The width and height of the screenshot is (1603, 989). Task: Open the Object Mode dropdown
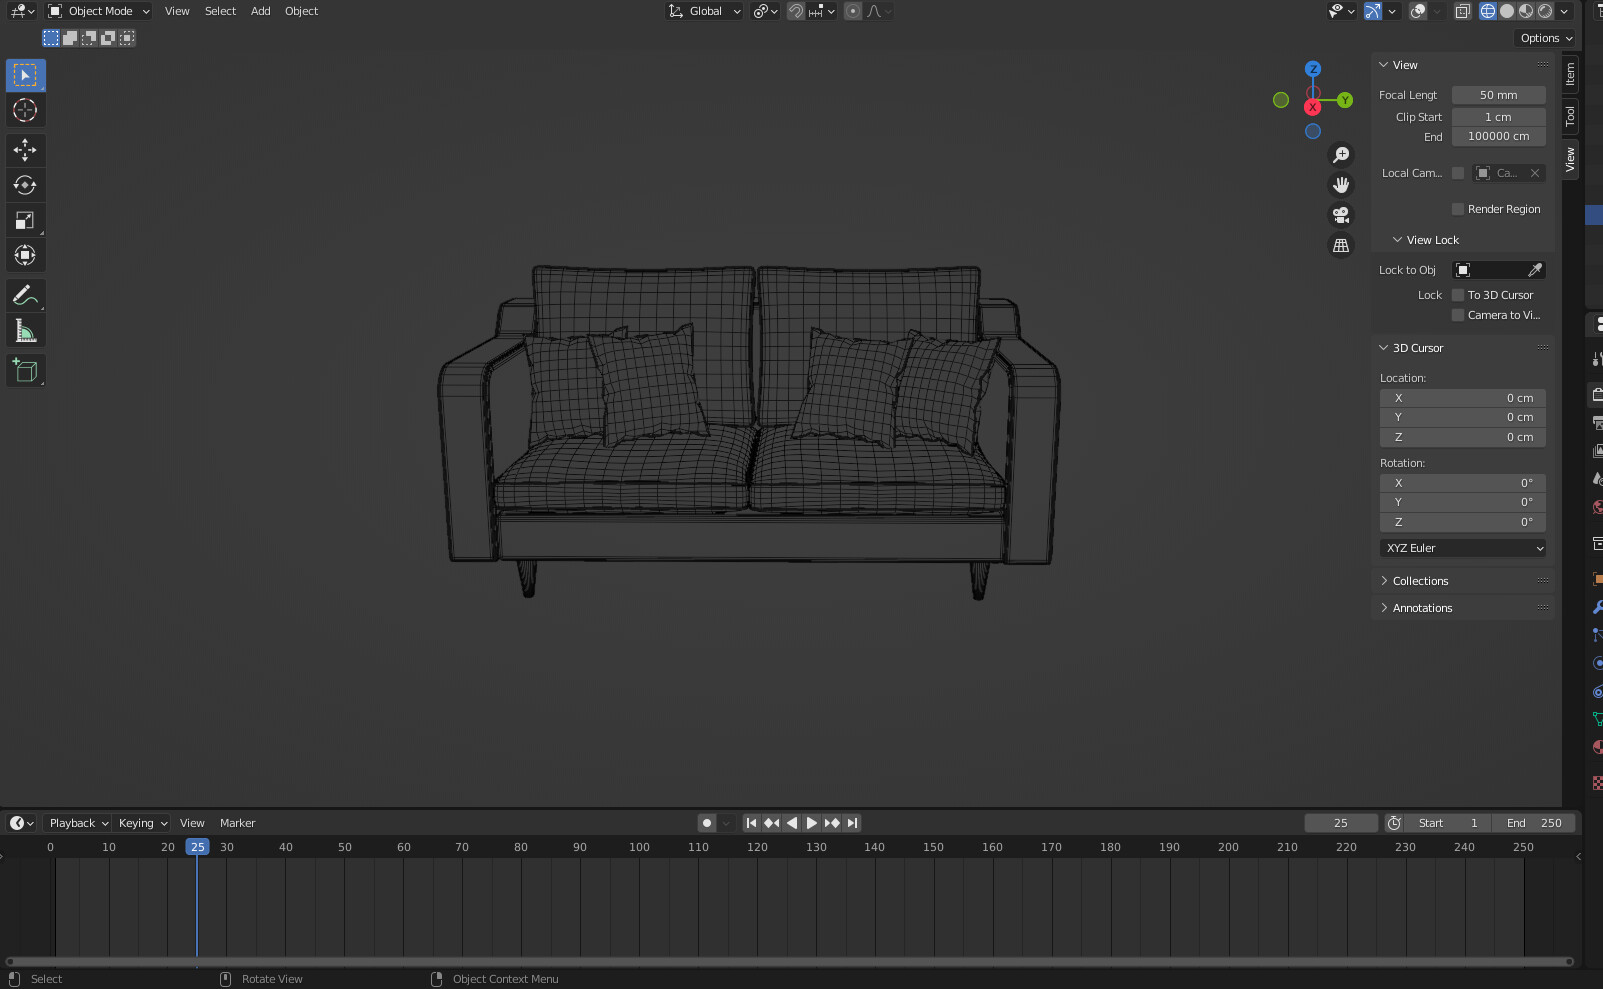[x=97, y=11]
